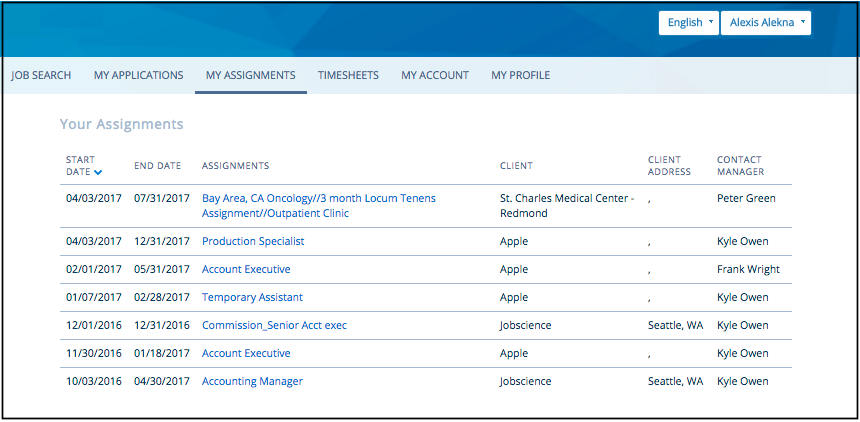860x422 pixels.
Task: Open Commission_Senior Acct exec assignment
Action: [274, 325]
